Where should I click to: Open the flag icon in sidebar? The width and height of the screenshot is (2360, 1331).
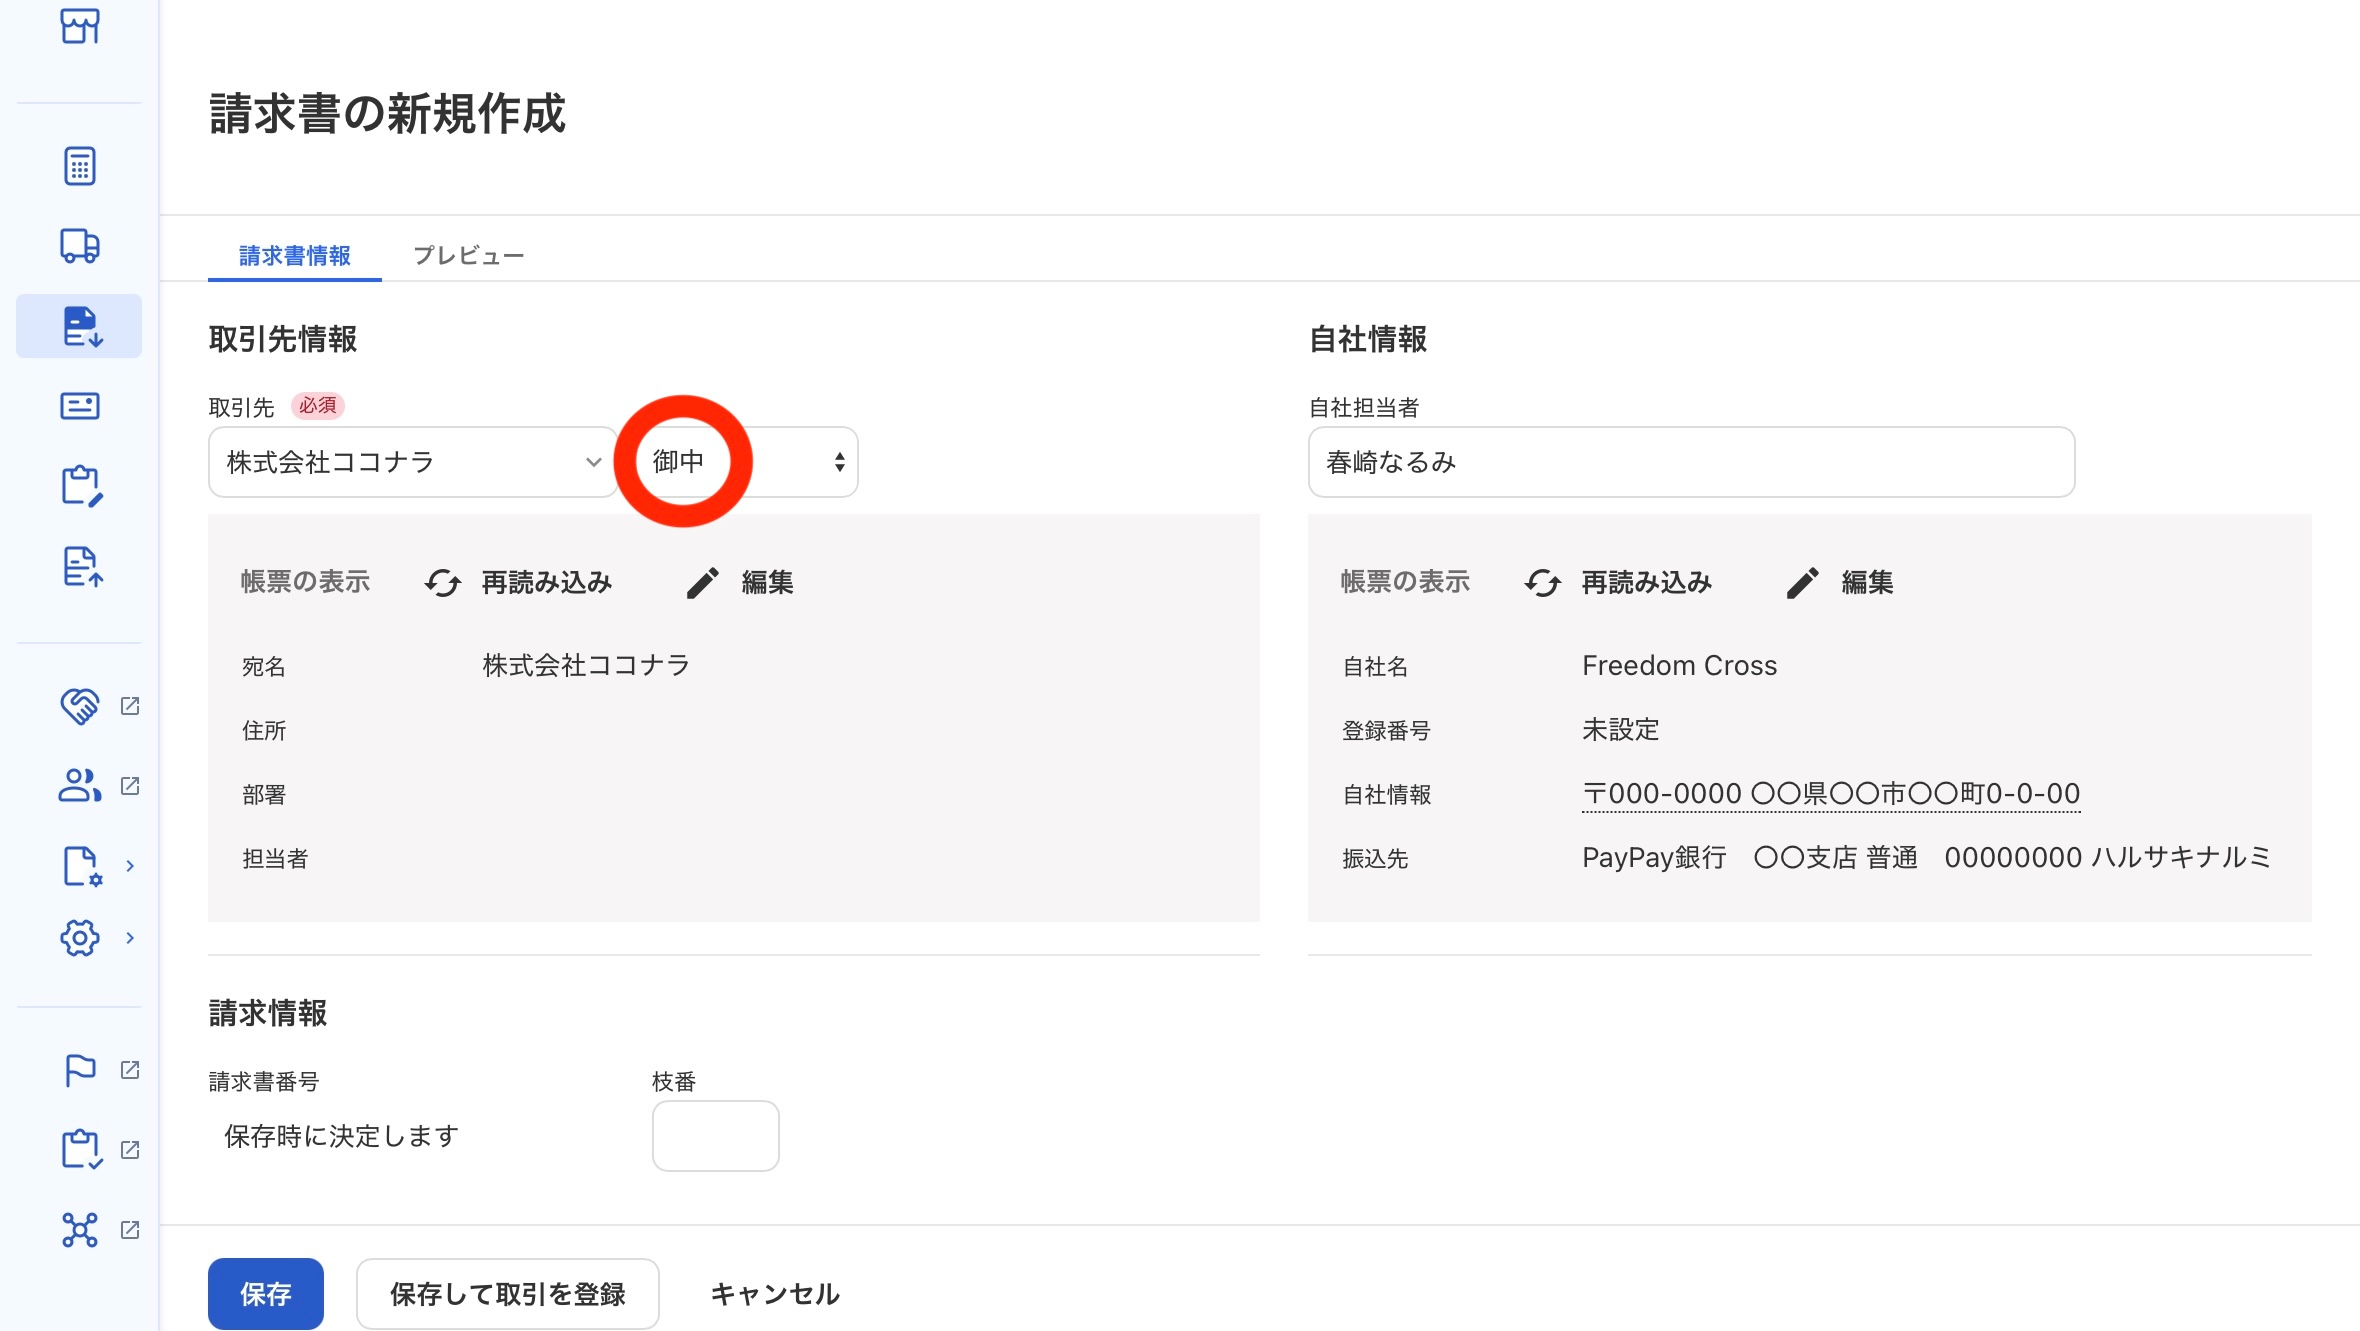pos(80,1070)
